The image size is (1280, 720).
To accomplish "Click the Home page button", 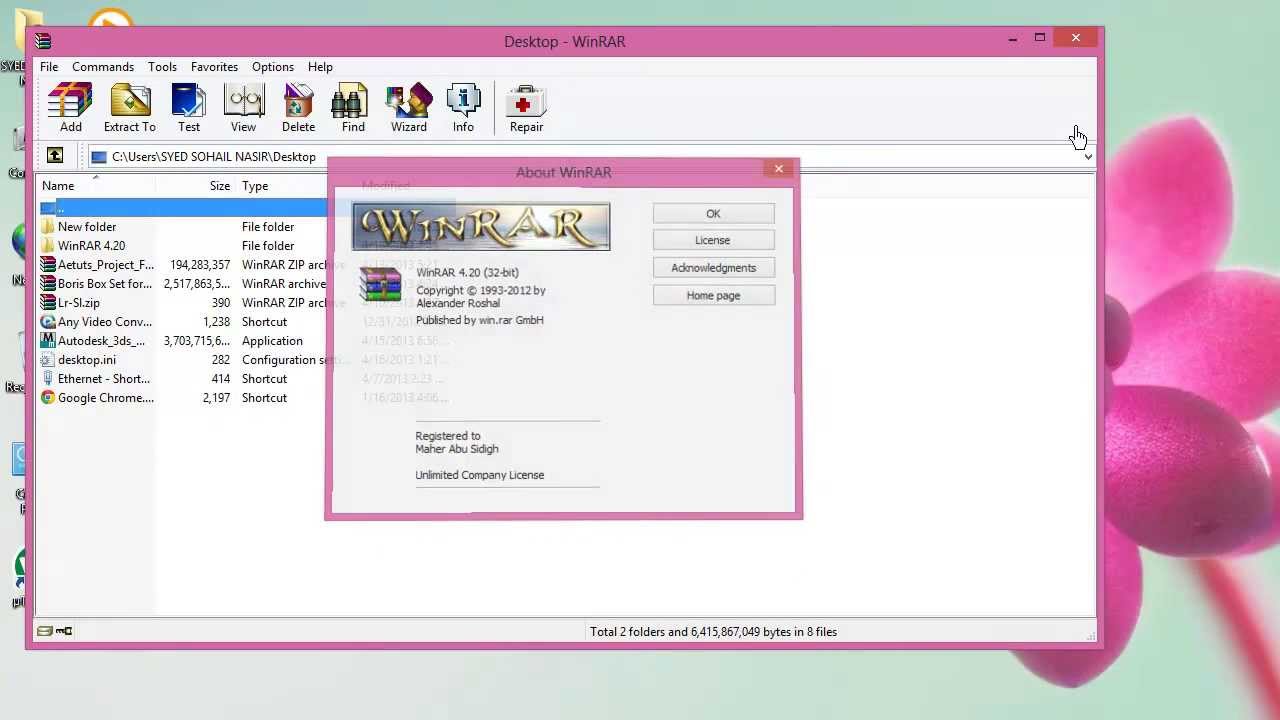I will click(x=713, y=296).
